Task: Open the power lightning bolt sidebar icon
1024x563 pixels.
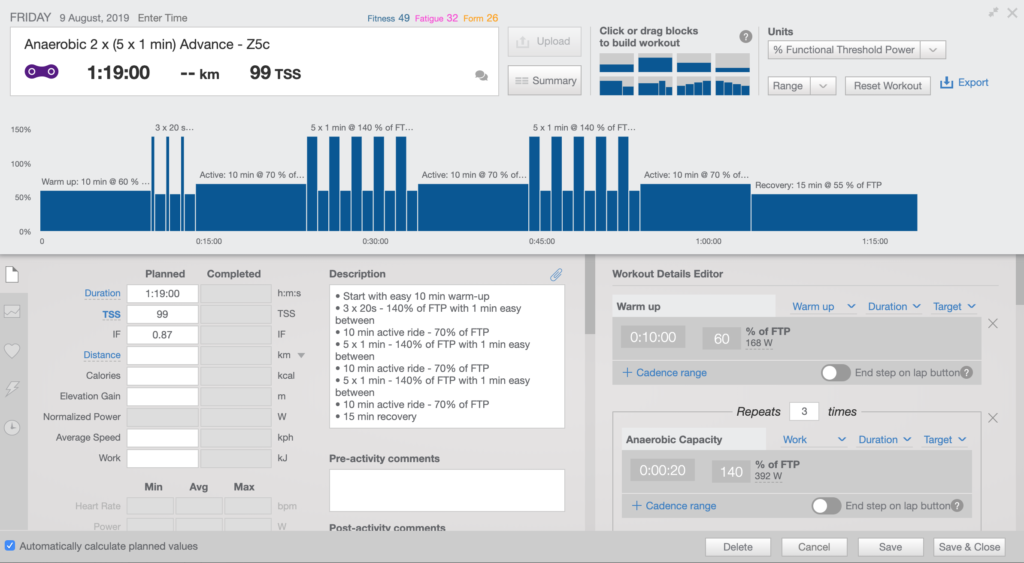Action: point(12,389)
